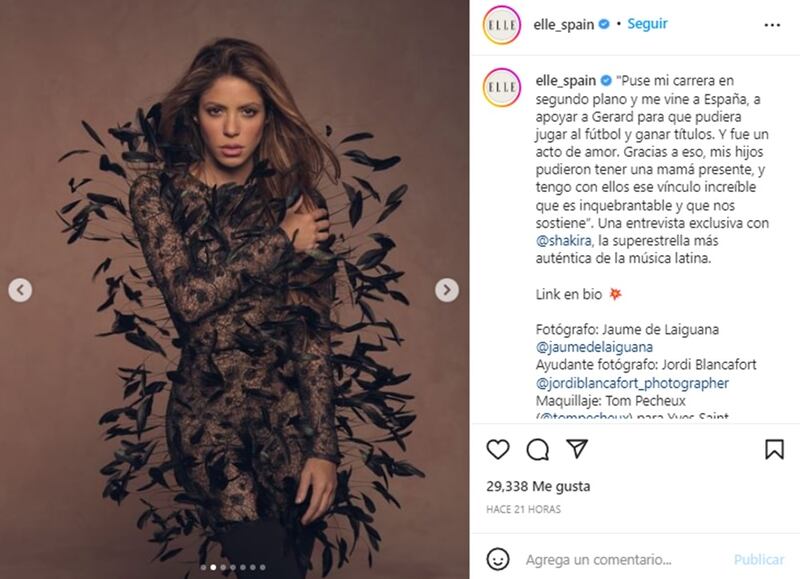
Task: Click the ELLE profile avatar in header
Action: 502,25
